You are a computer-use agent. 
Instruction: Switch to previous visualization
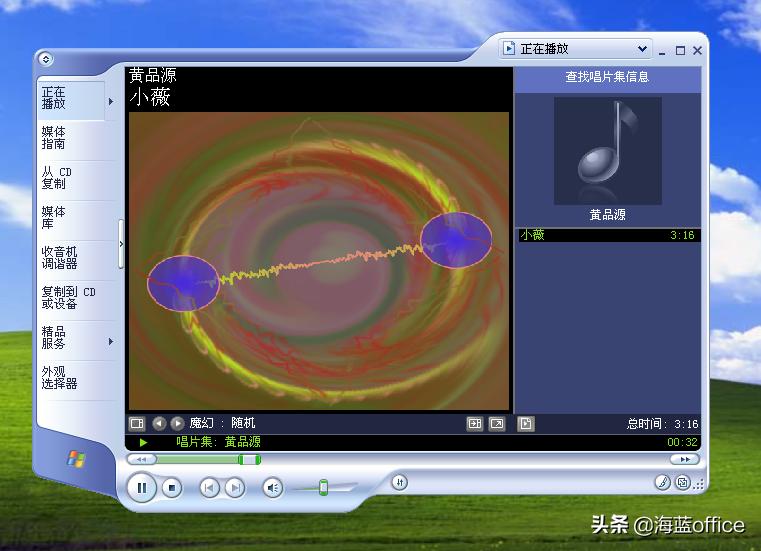click(x=159, y=424)
